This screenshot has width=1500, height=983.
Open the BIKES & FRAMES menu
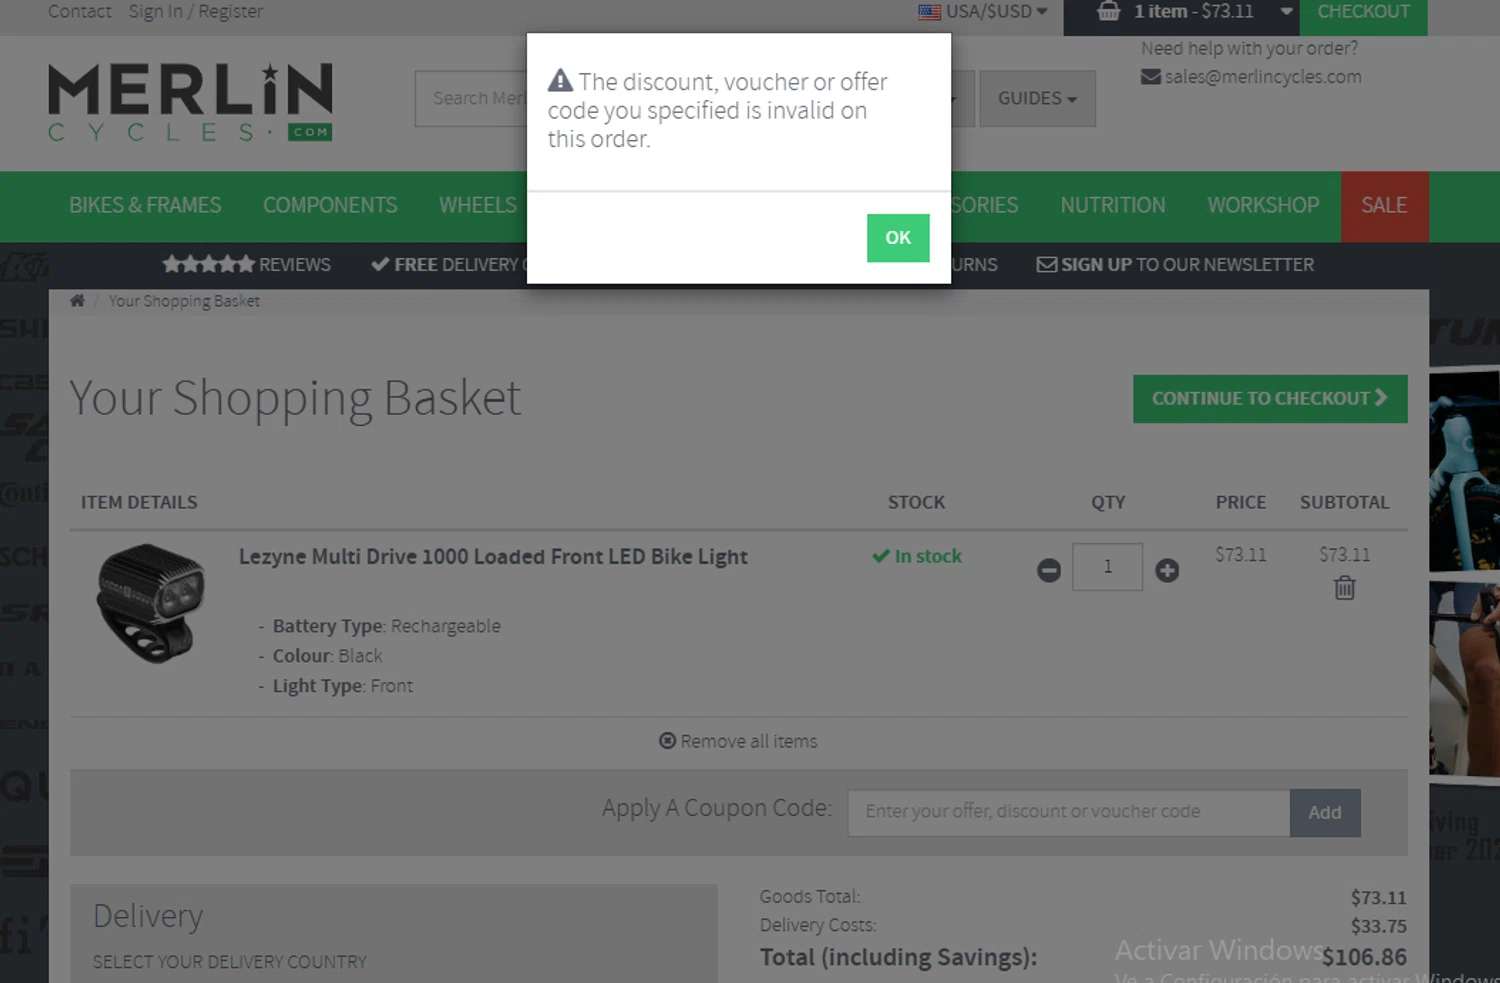pyautogui.click(x=145, y=206)
